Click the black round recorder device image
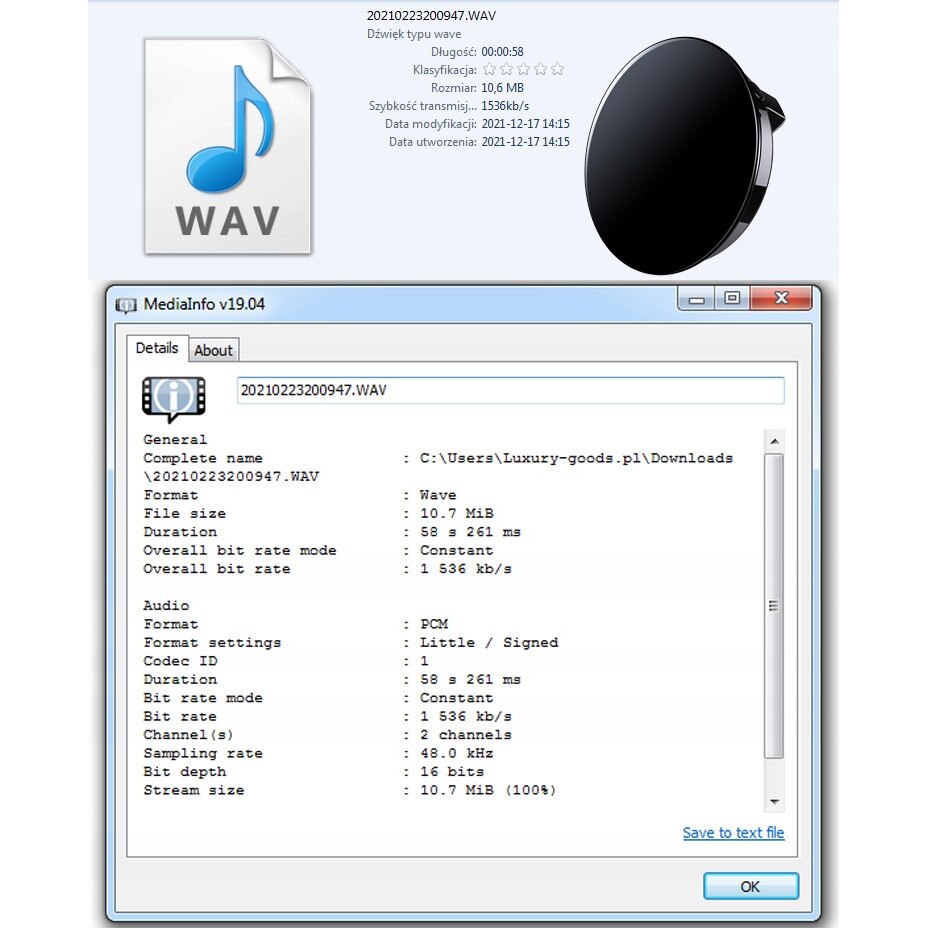The image size is (928, 928). 678,155
